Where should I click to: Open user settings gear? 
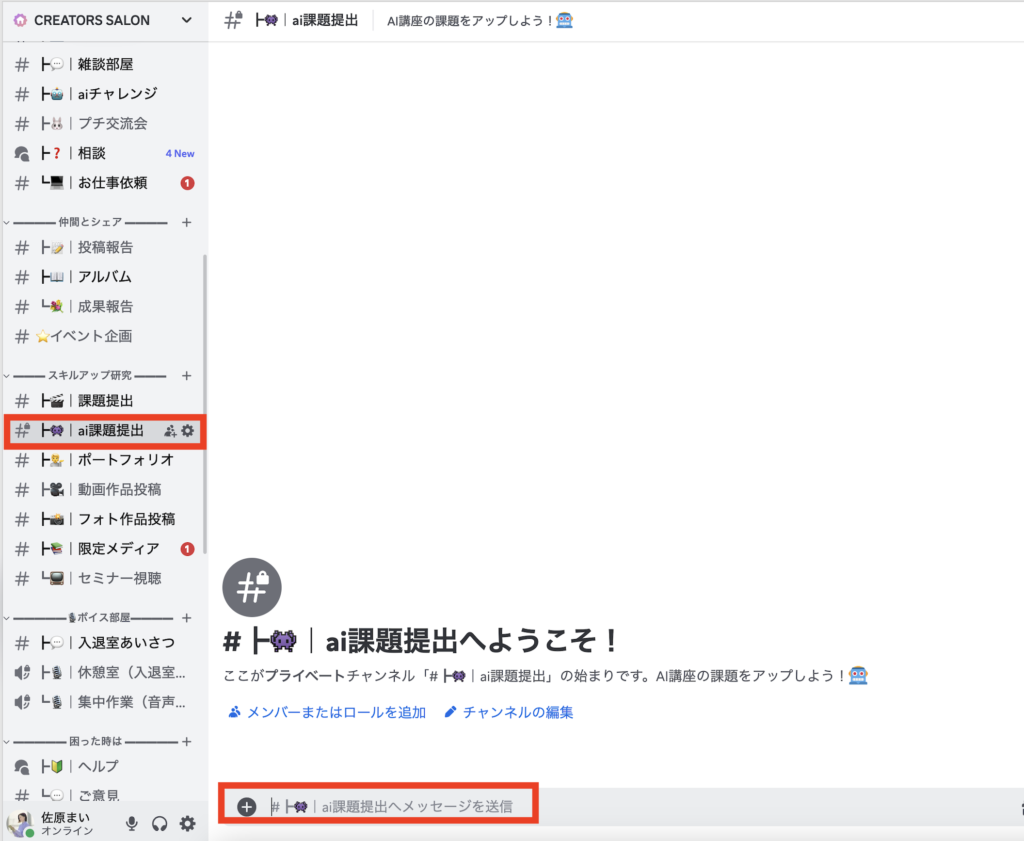(x=187, y=823)
